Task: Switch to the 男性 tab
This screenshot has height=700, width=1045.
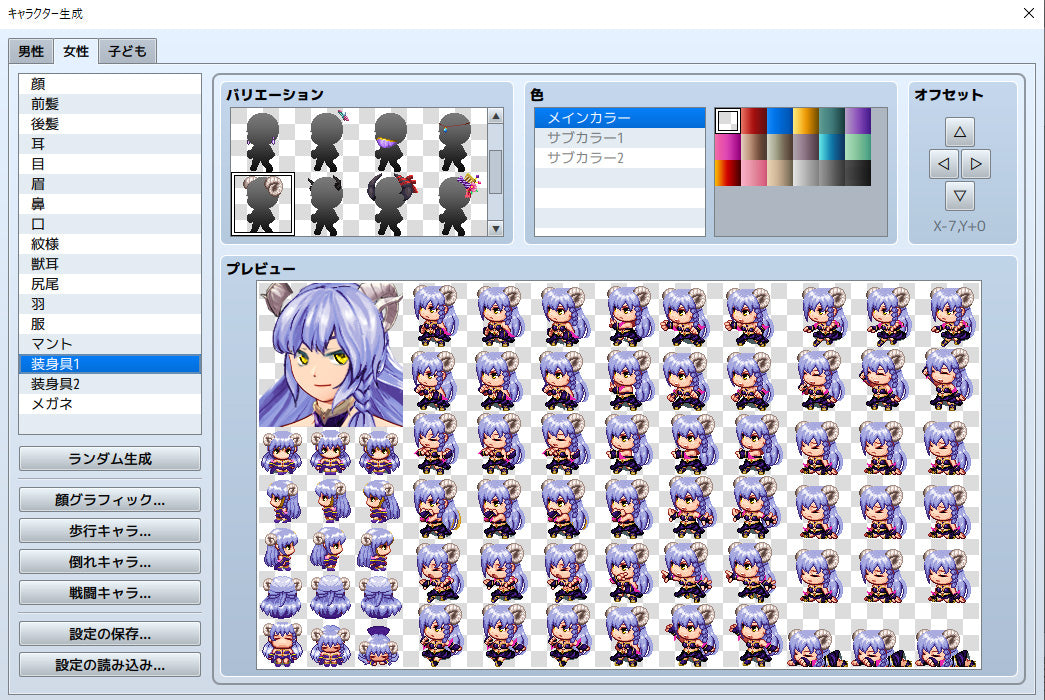Action: pos(30,50)
